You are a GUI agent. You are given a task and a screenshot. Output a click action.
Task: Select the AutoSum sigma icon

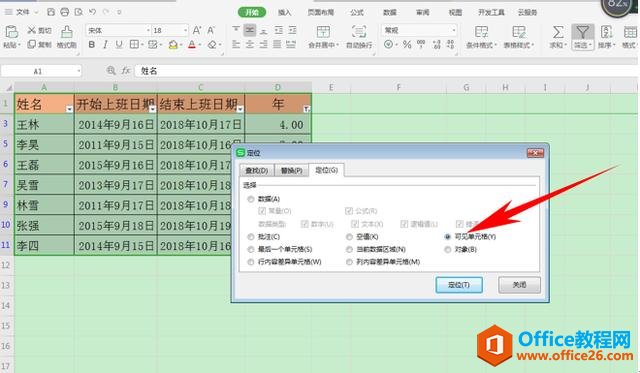(558, 32)
